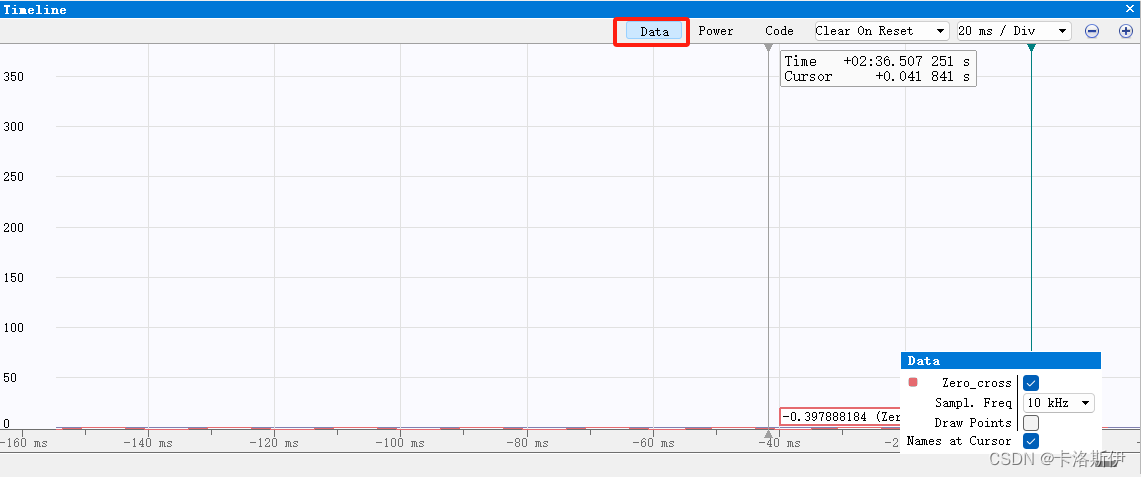Open the 20 ms / Div dropdown
The image size is (1141, 477).
pyautogui.click(x=1014, y=31)
